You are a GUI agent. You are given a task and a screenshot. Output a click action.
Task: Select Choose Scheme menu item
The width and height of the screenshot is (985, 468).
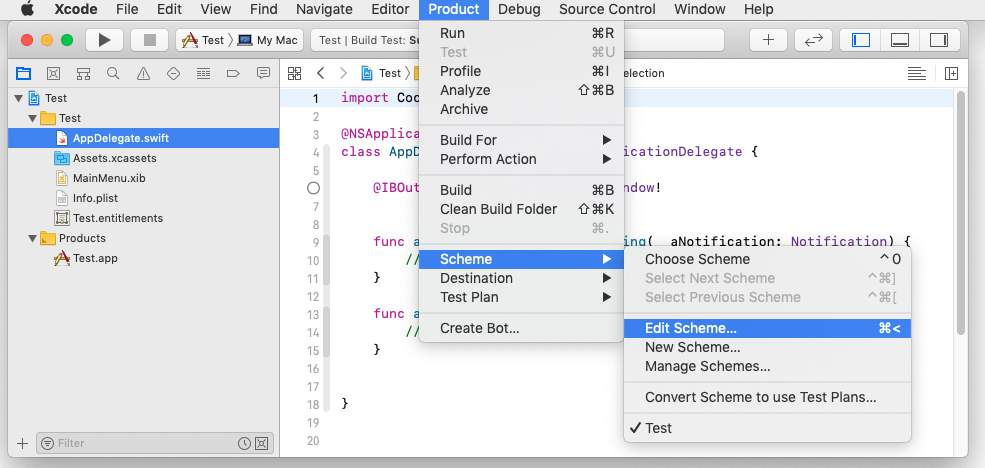pos(767,259)
